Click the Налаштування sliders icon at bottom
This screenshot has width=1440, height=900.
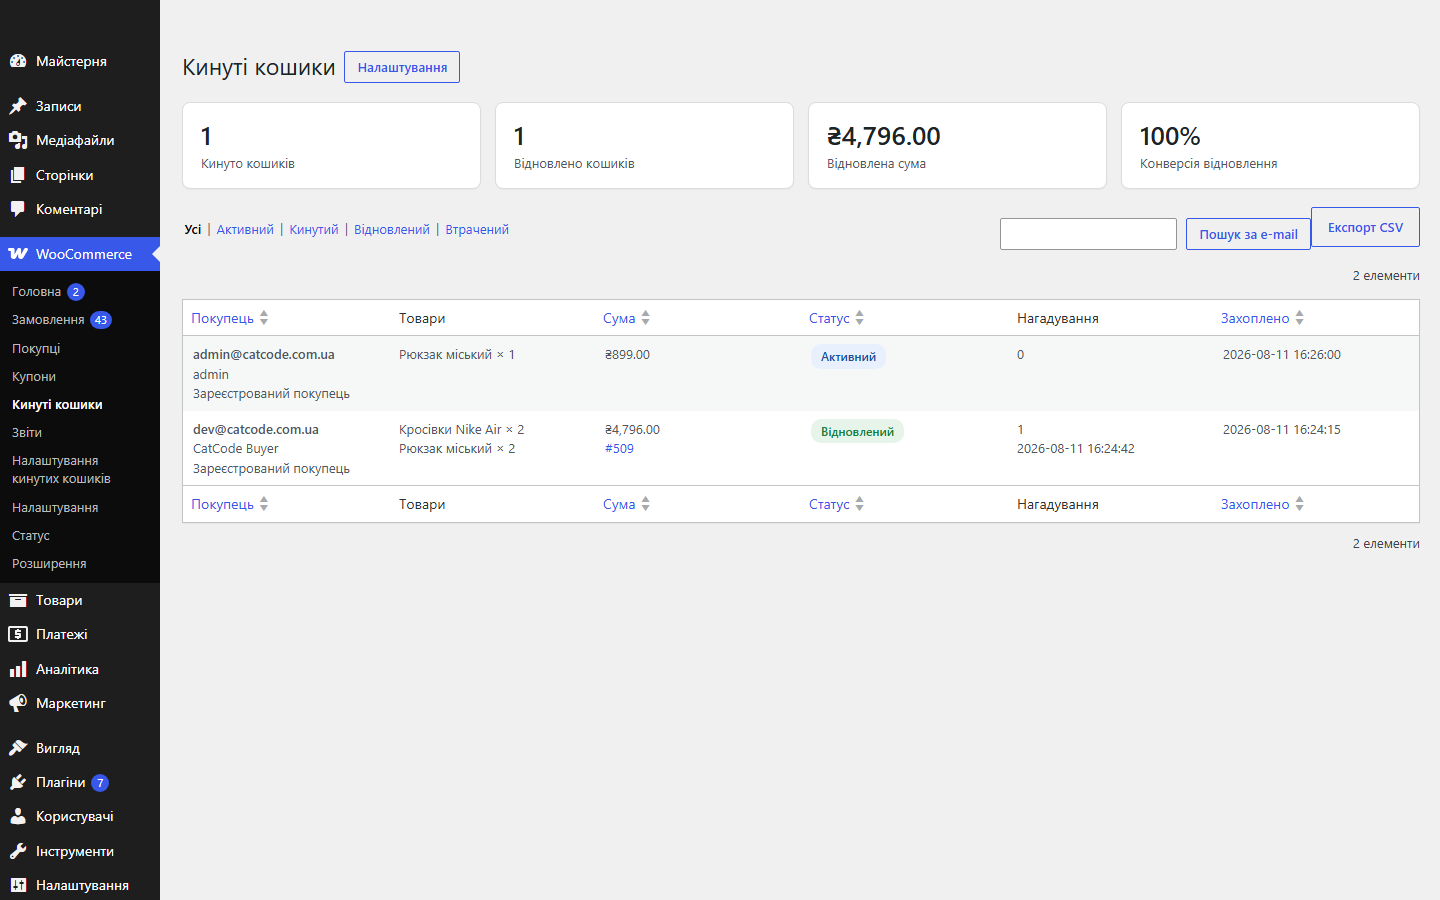click(x=18, y=885)
